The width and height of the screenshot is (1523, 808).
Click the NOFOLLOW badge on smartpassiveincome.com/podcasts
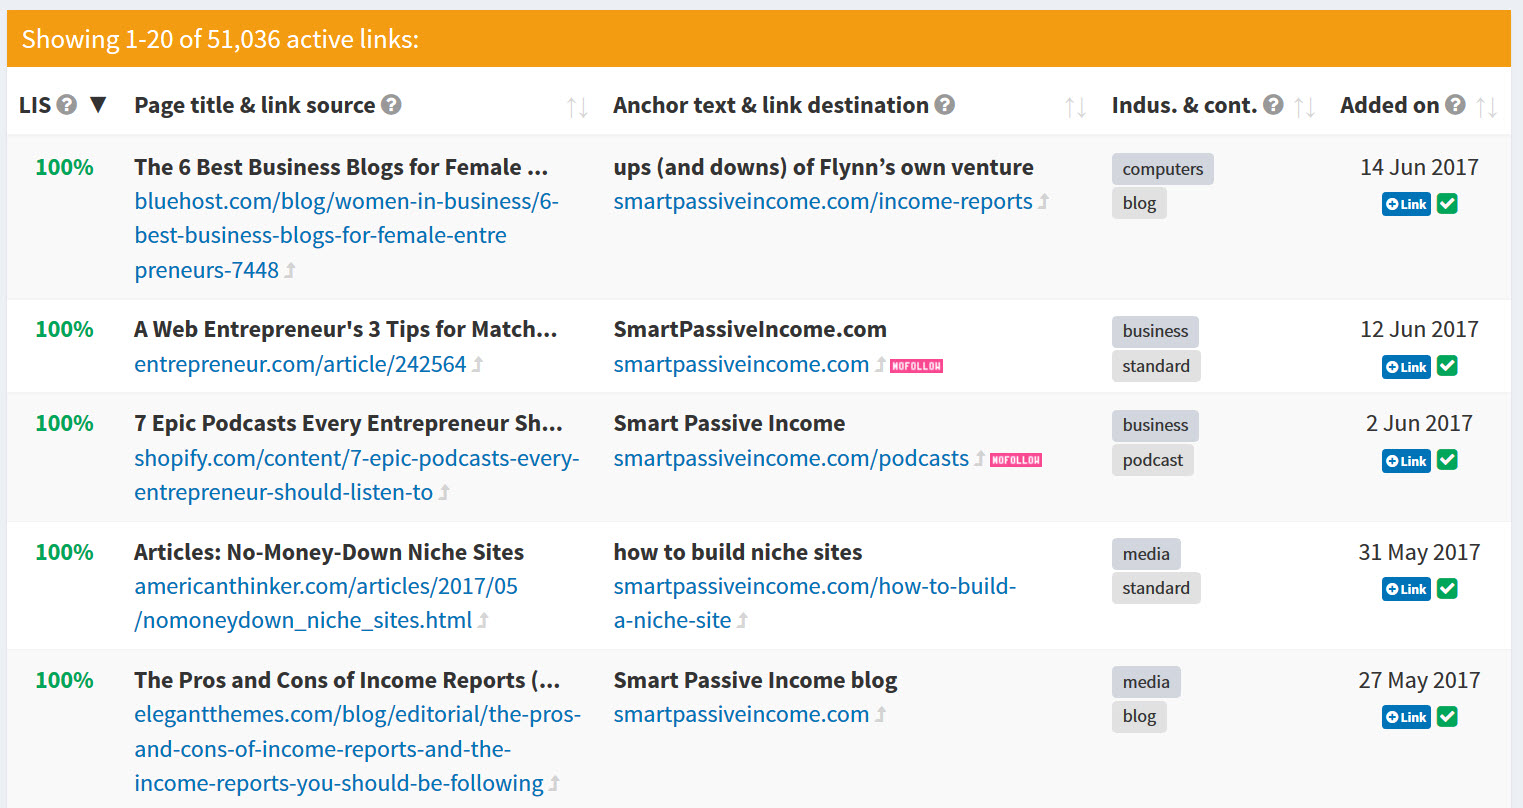[1016, 460]
